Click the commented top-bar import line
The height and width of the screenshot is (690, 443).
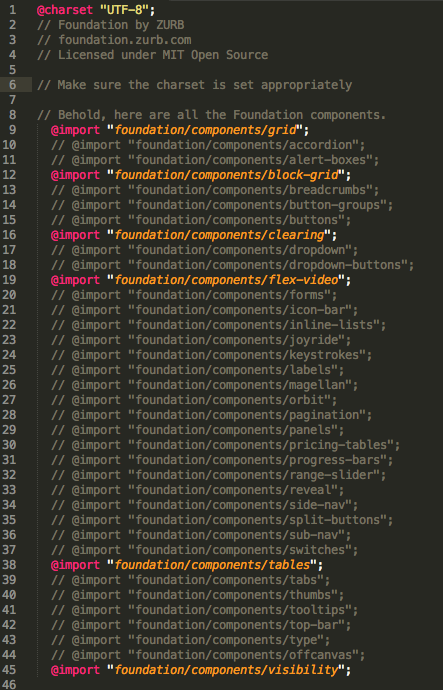point(201,625)
